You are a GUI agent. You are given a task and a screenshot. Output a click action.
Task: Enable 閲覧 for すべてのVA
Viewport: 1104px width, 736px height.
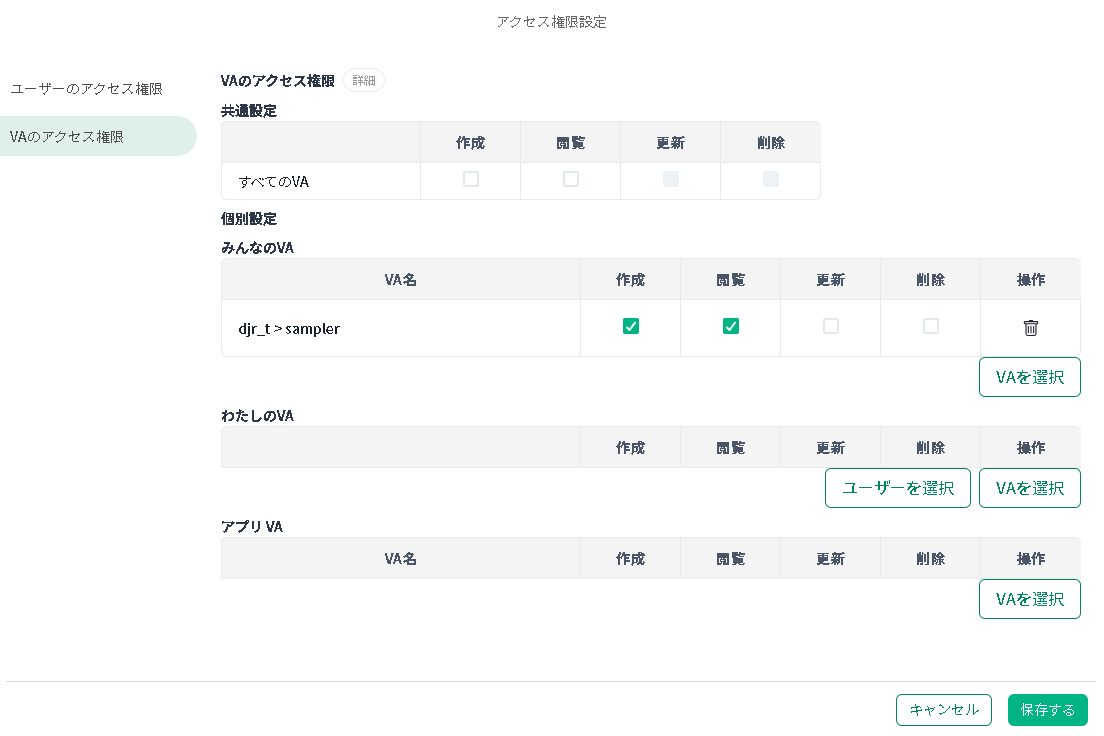571,180
